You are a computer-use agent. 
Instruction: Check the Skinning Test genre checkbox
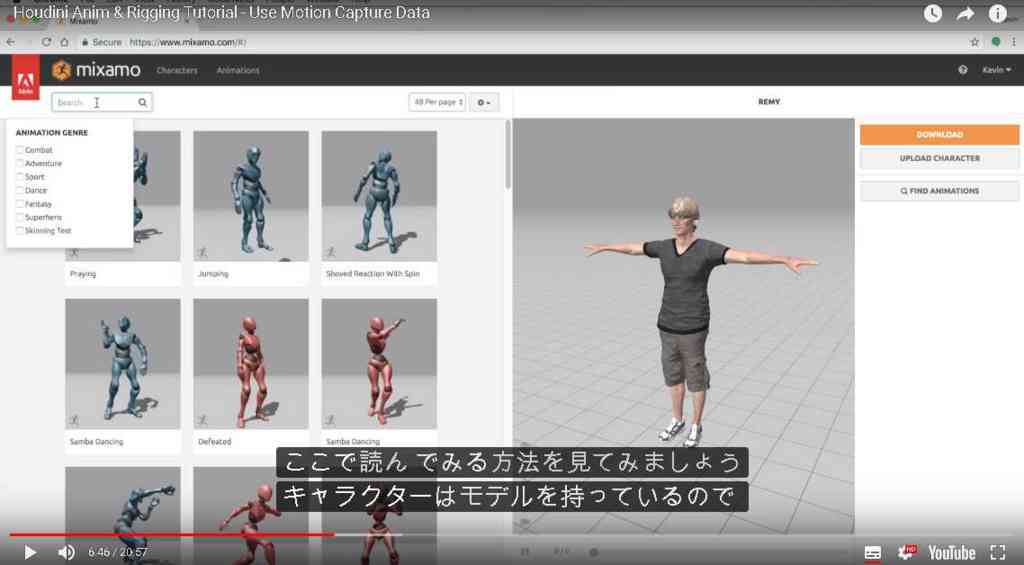coord(20,231)
